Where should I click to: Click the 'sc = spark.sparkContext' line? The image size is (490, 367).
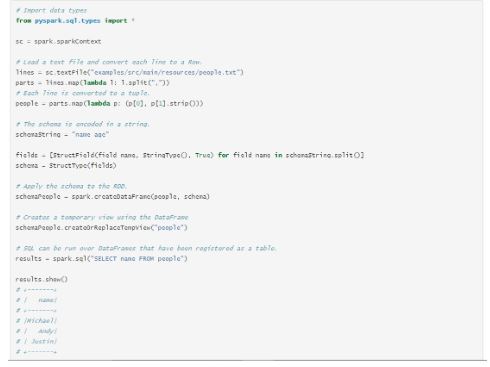[x=58, y=42]
